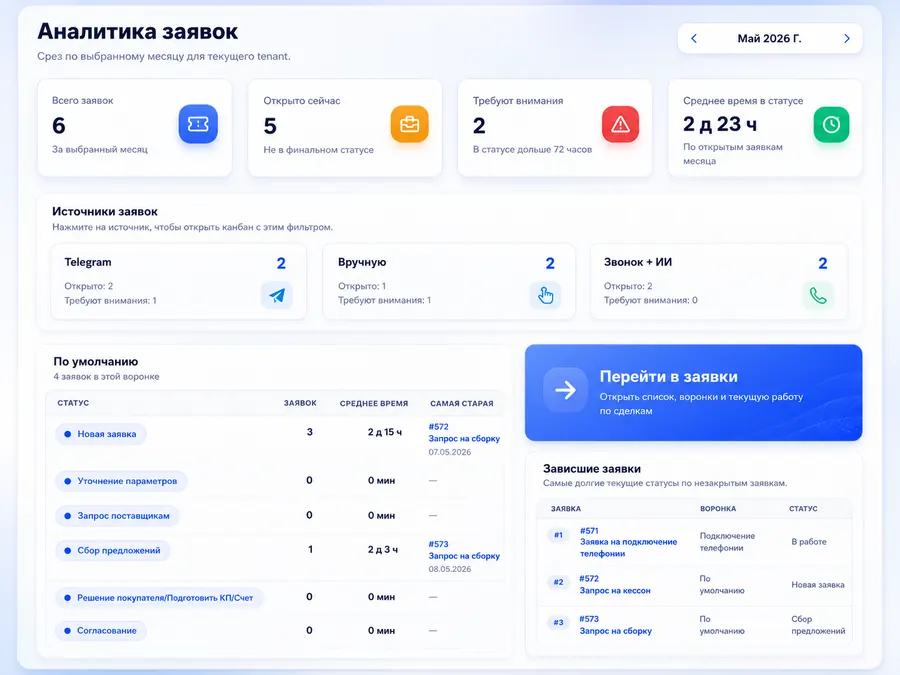Open Перейти в заявки banner

click(693, 393)
